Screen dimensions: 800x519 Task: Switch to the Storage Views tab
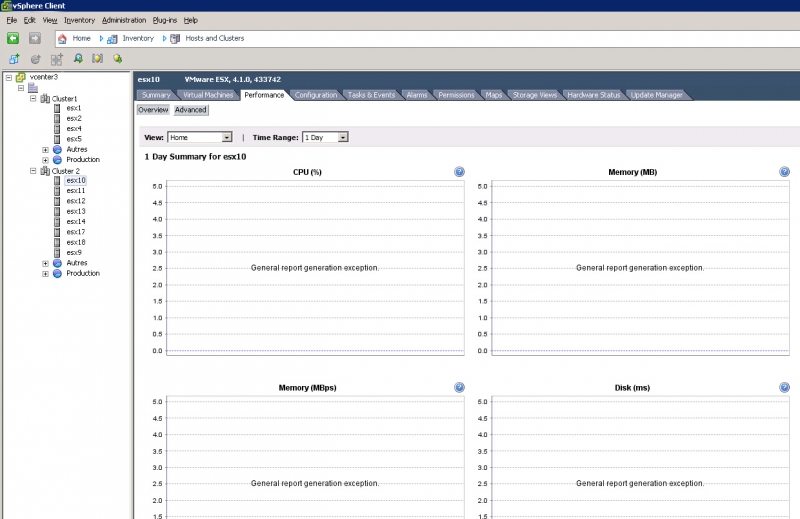(x=535, y=95)
